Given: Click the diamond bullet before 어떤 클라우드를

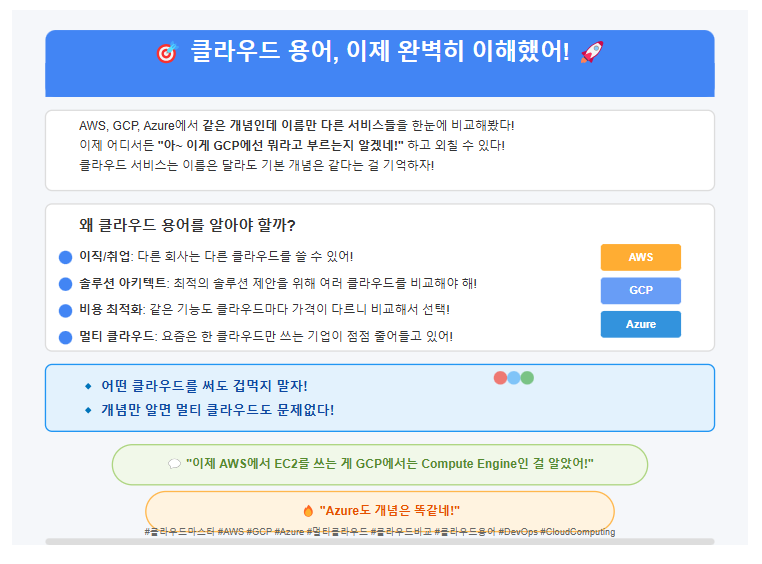Looking at the screenshot, I should coord(88,386).
